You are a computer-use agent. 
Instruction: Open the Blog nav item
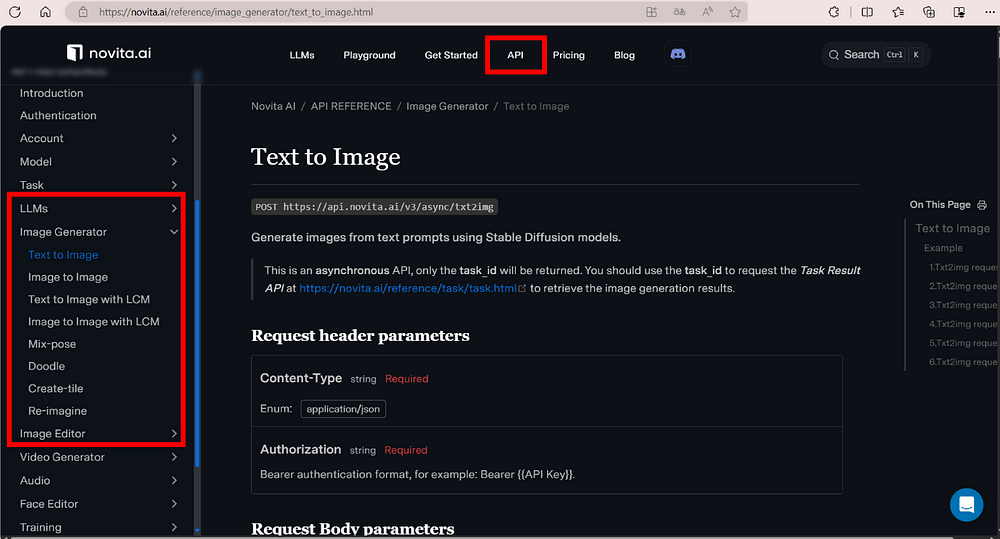[x=624, y=55]
